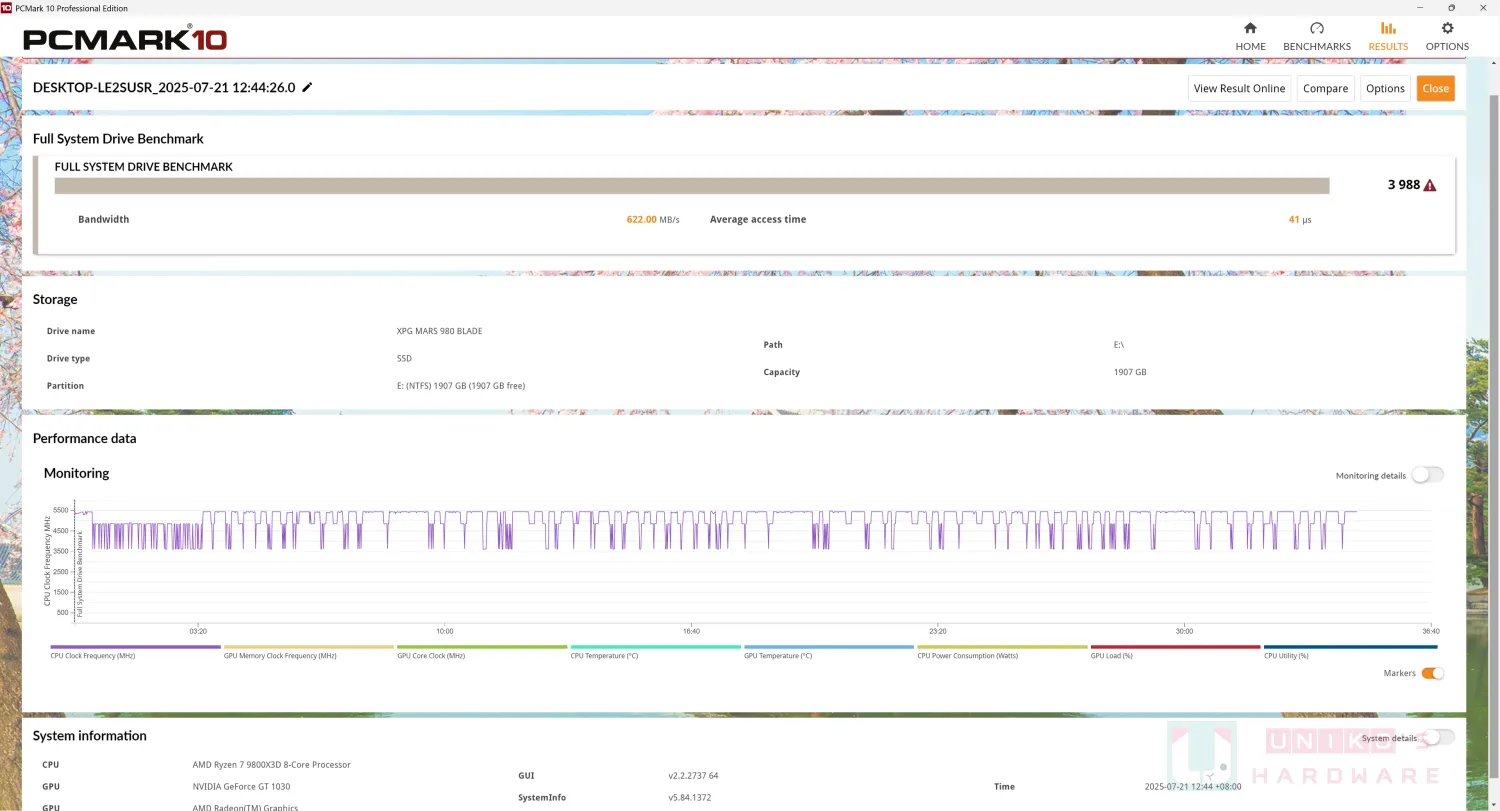Click the PCMark 10 title bar app icon
The width and height of the screenshot is (1500, 811).
click(6, 7)
